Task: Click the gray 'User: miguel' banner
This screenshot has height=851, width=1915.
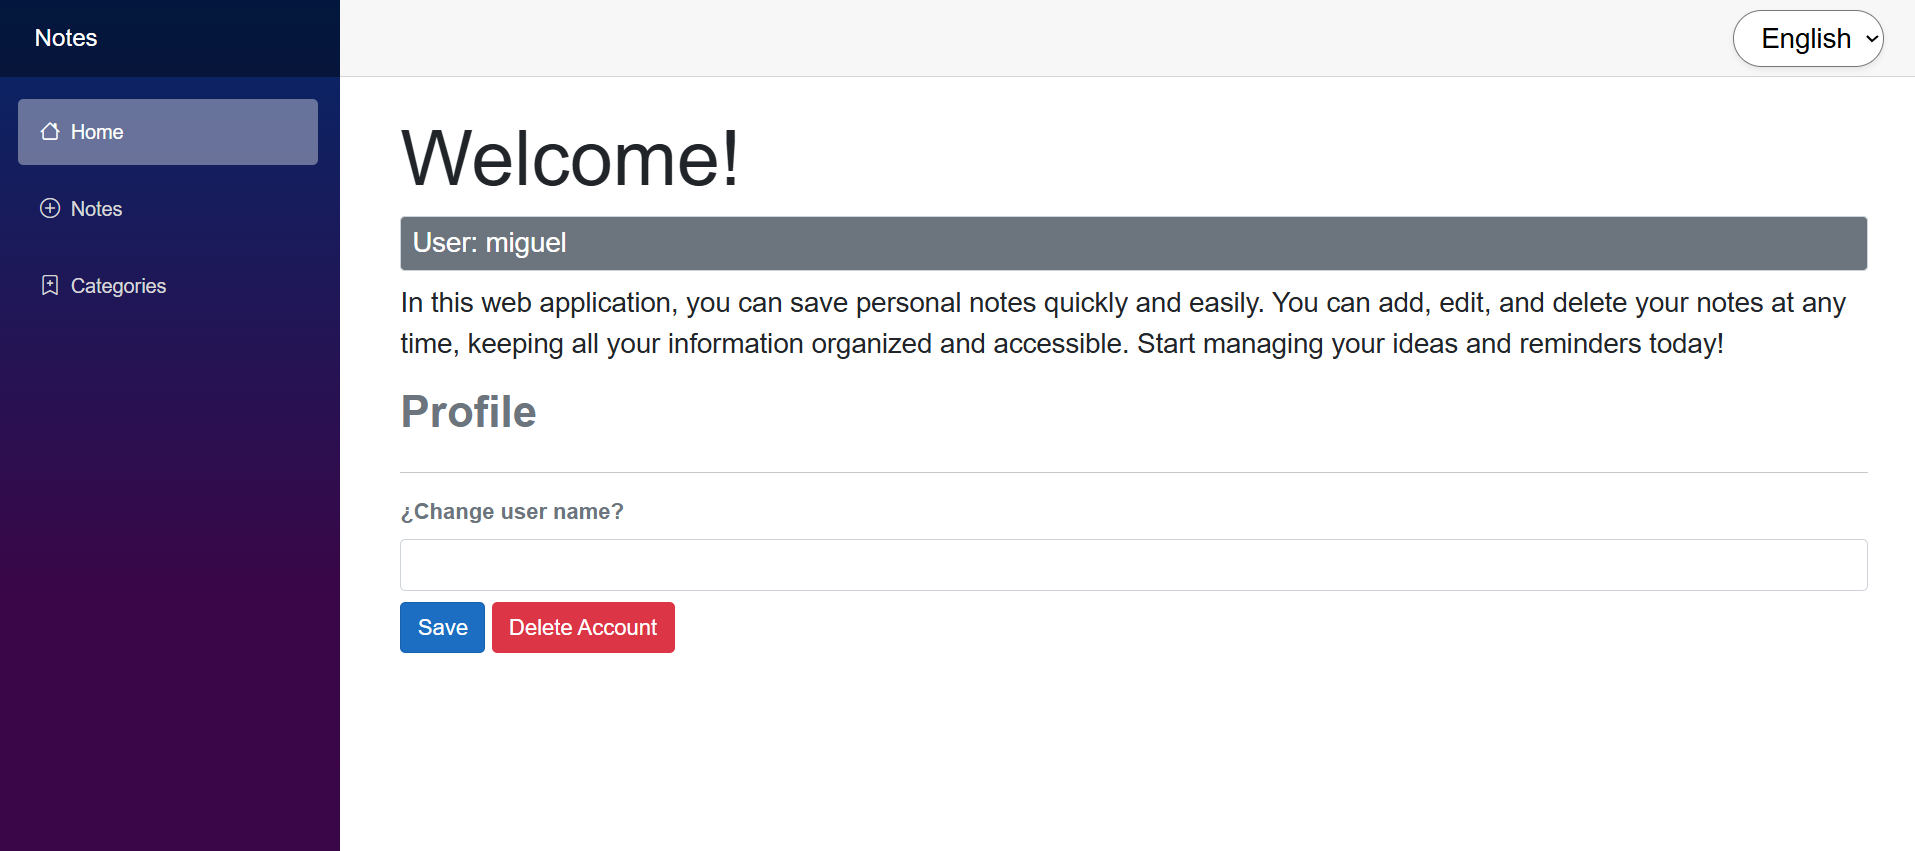Action: [1133, 243]
